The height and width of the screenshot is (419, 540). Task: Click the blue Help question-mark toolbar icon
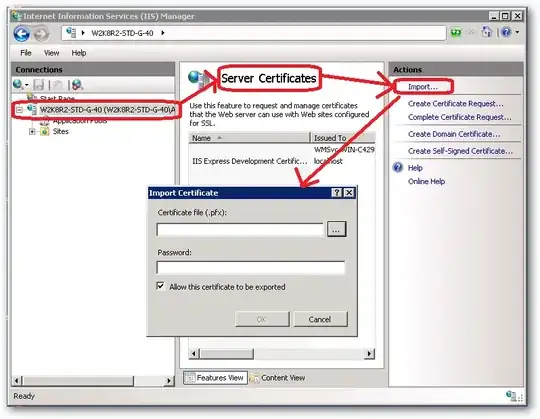coord(506,32)
